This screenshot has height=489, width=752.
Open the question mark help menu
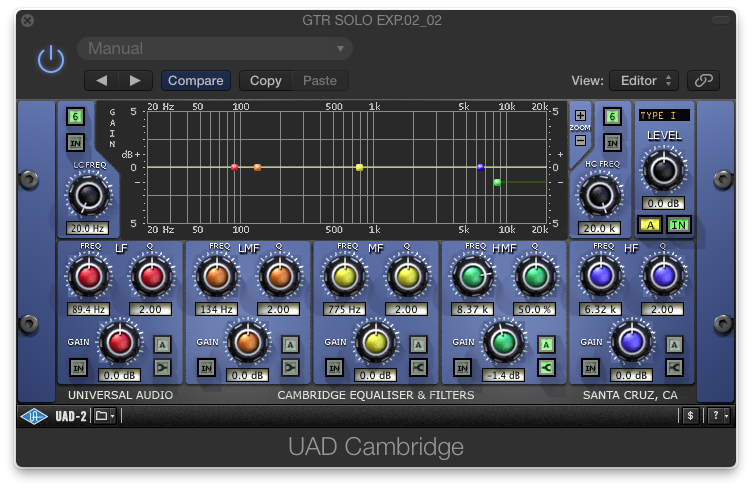pos(718,416)
